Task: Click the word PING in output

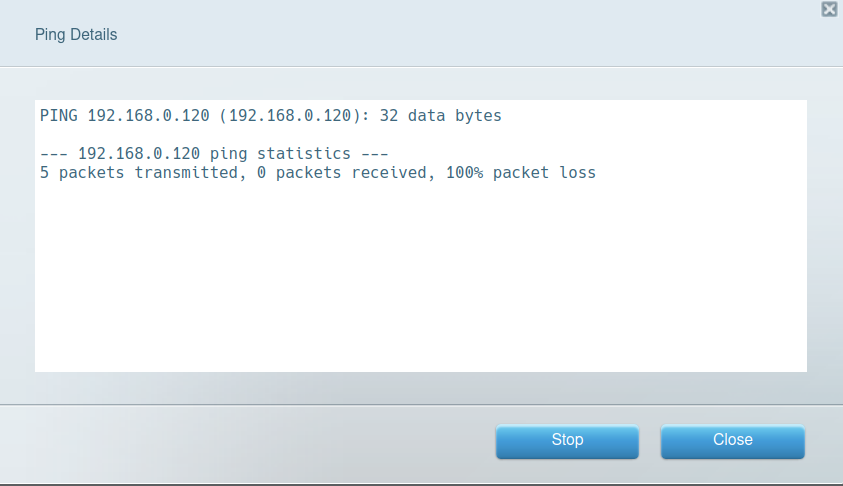Action: point(59,116)
